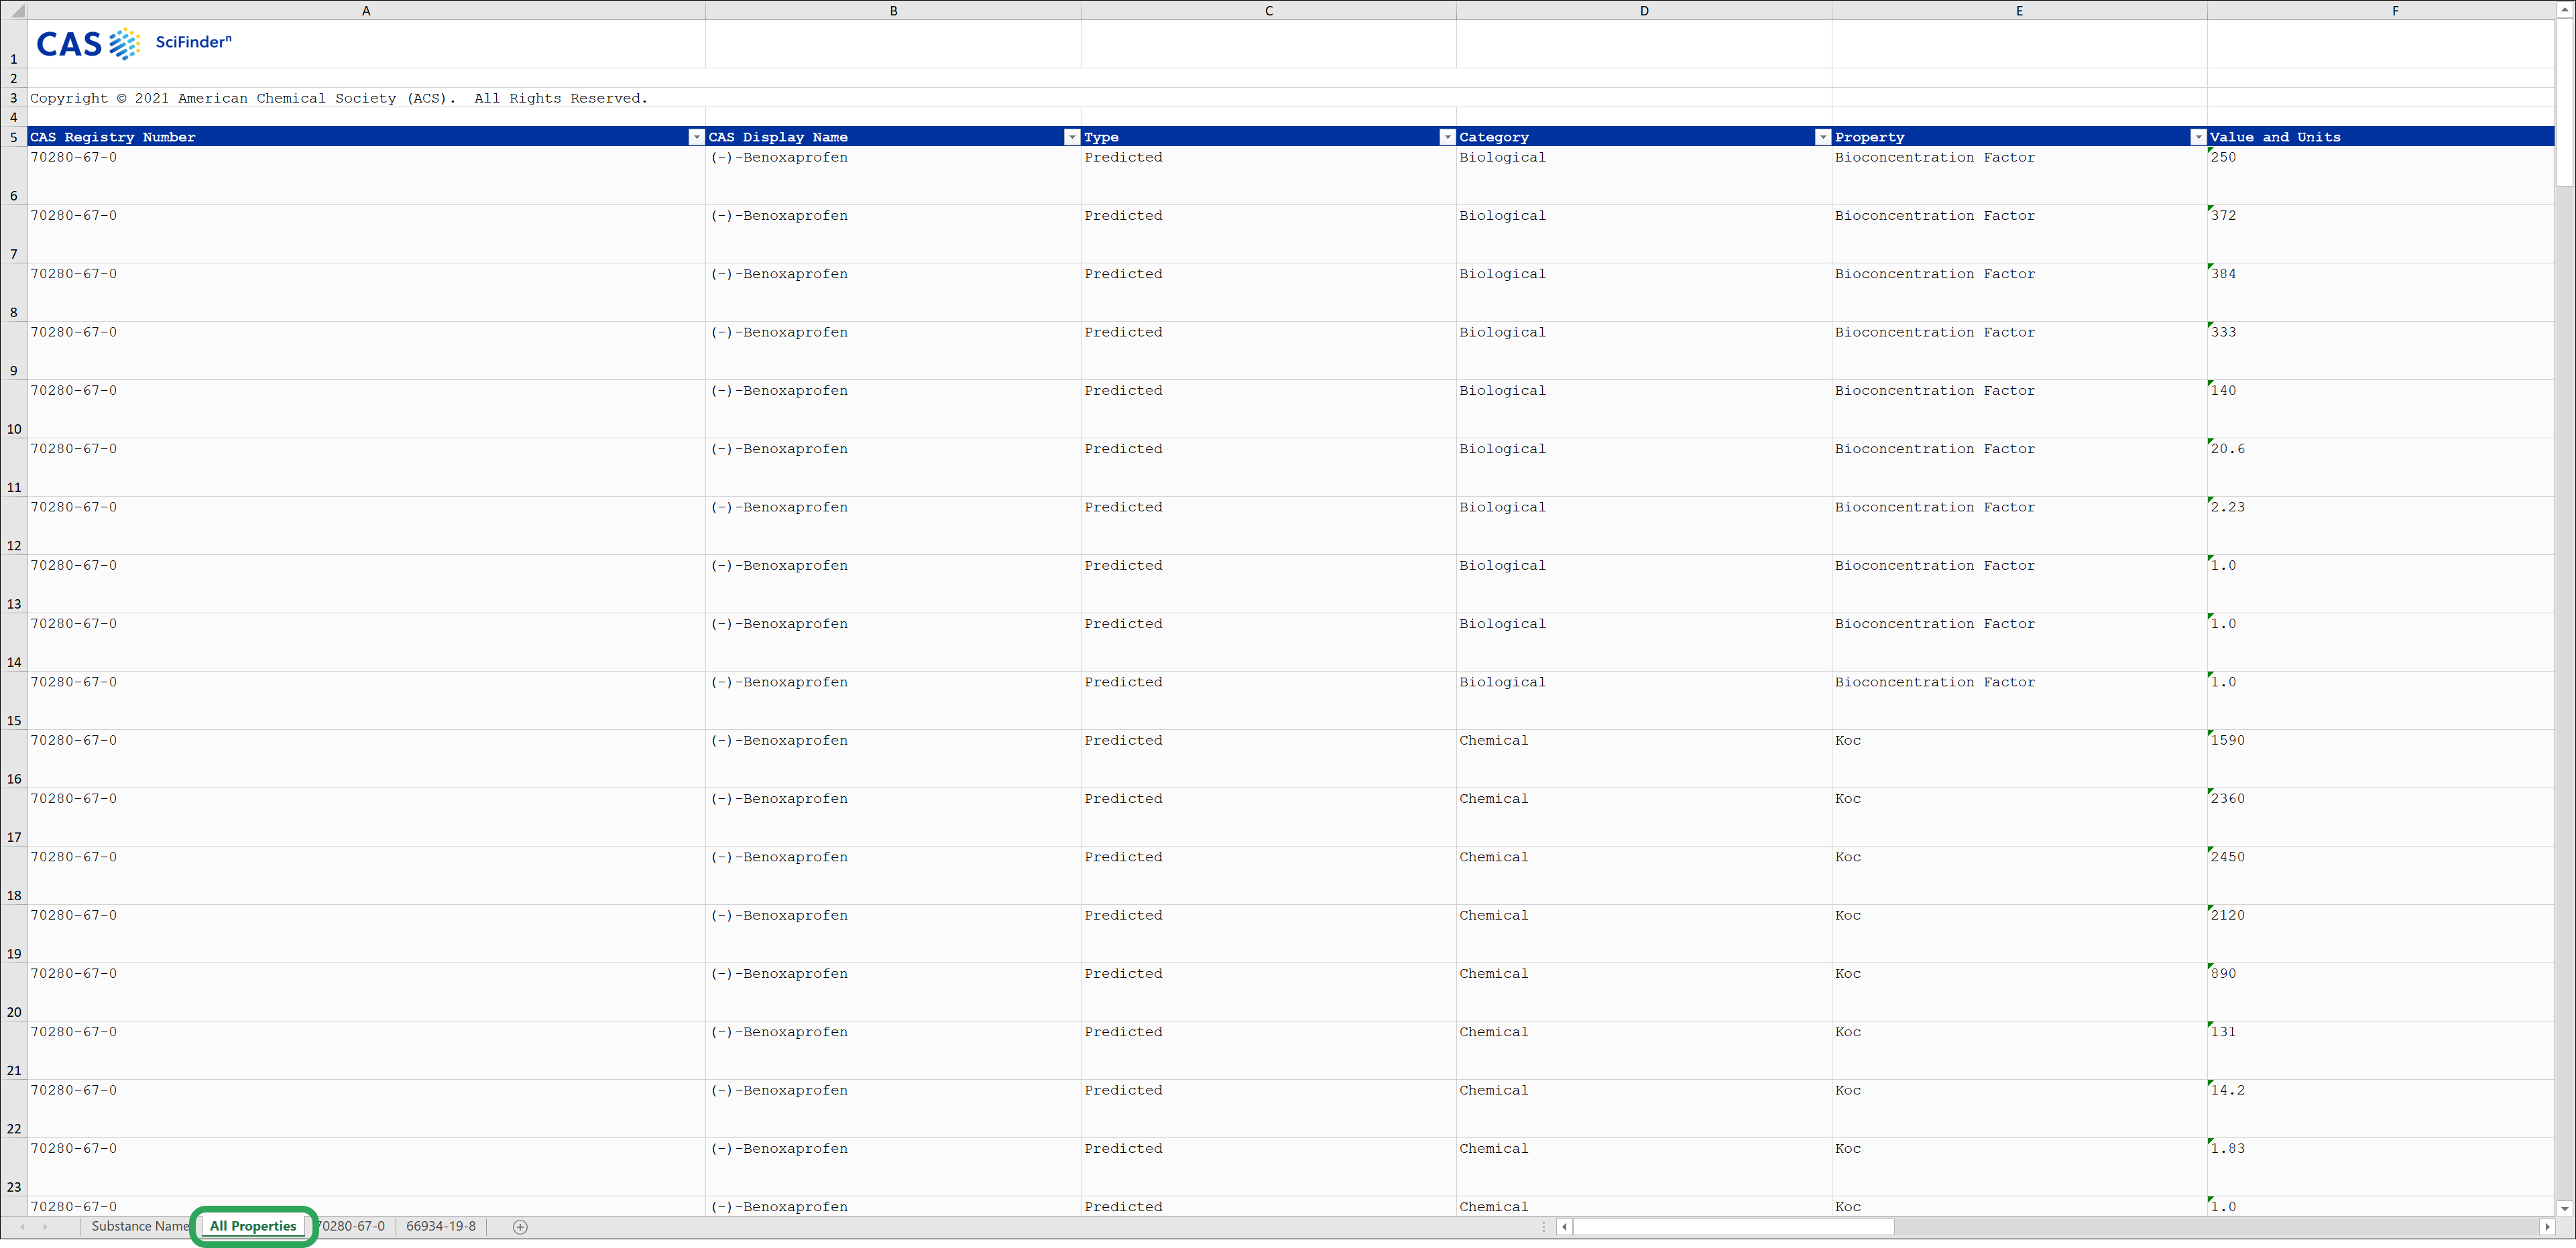The width and height of the screenshot is (2576, 1248).
Task: Open the Category column filter dropdown
Action: coord(1822,137)
